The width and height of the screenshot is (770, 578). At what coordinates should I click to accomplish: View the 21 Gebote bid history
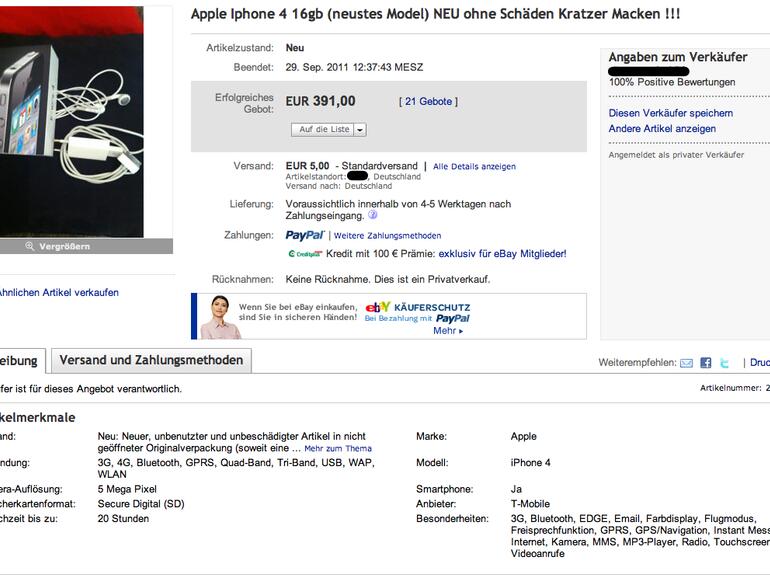[x=428, y=102]
